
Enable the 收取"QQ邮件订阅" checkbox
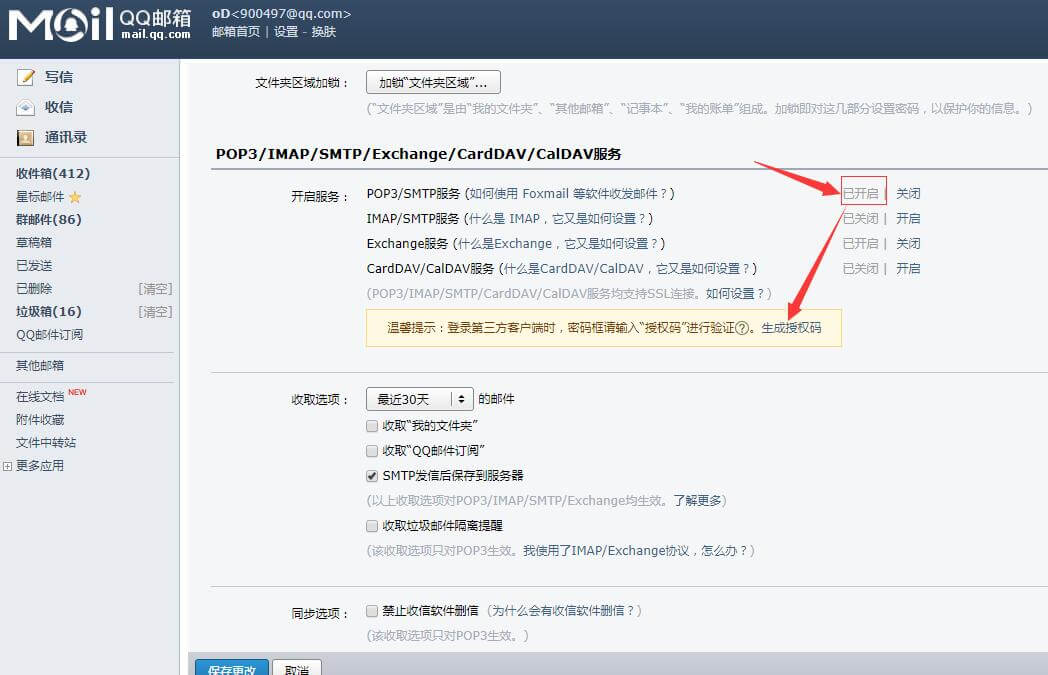pos(373,451)
